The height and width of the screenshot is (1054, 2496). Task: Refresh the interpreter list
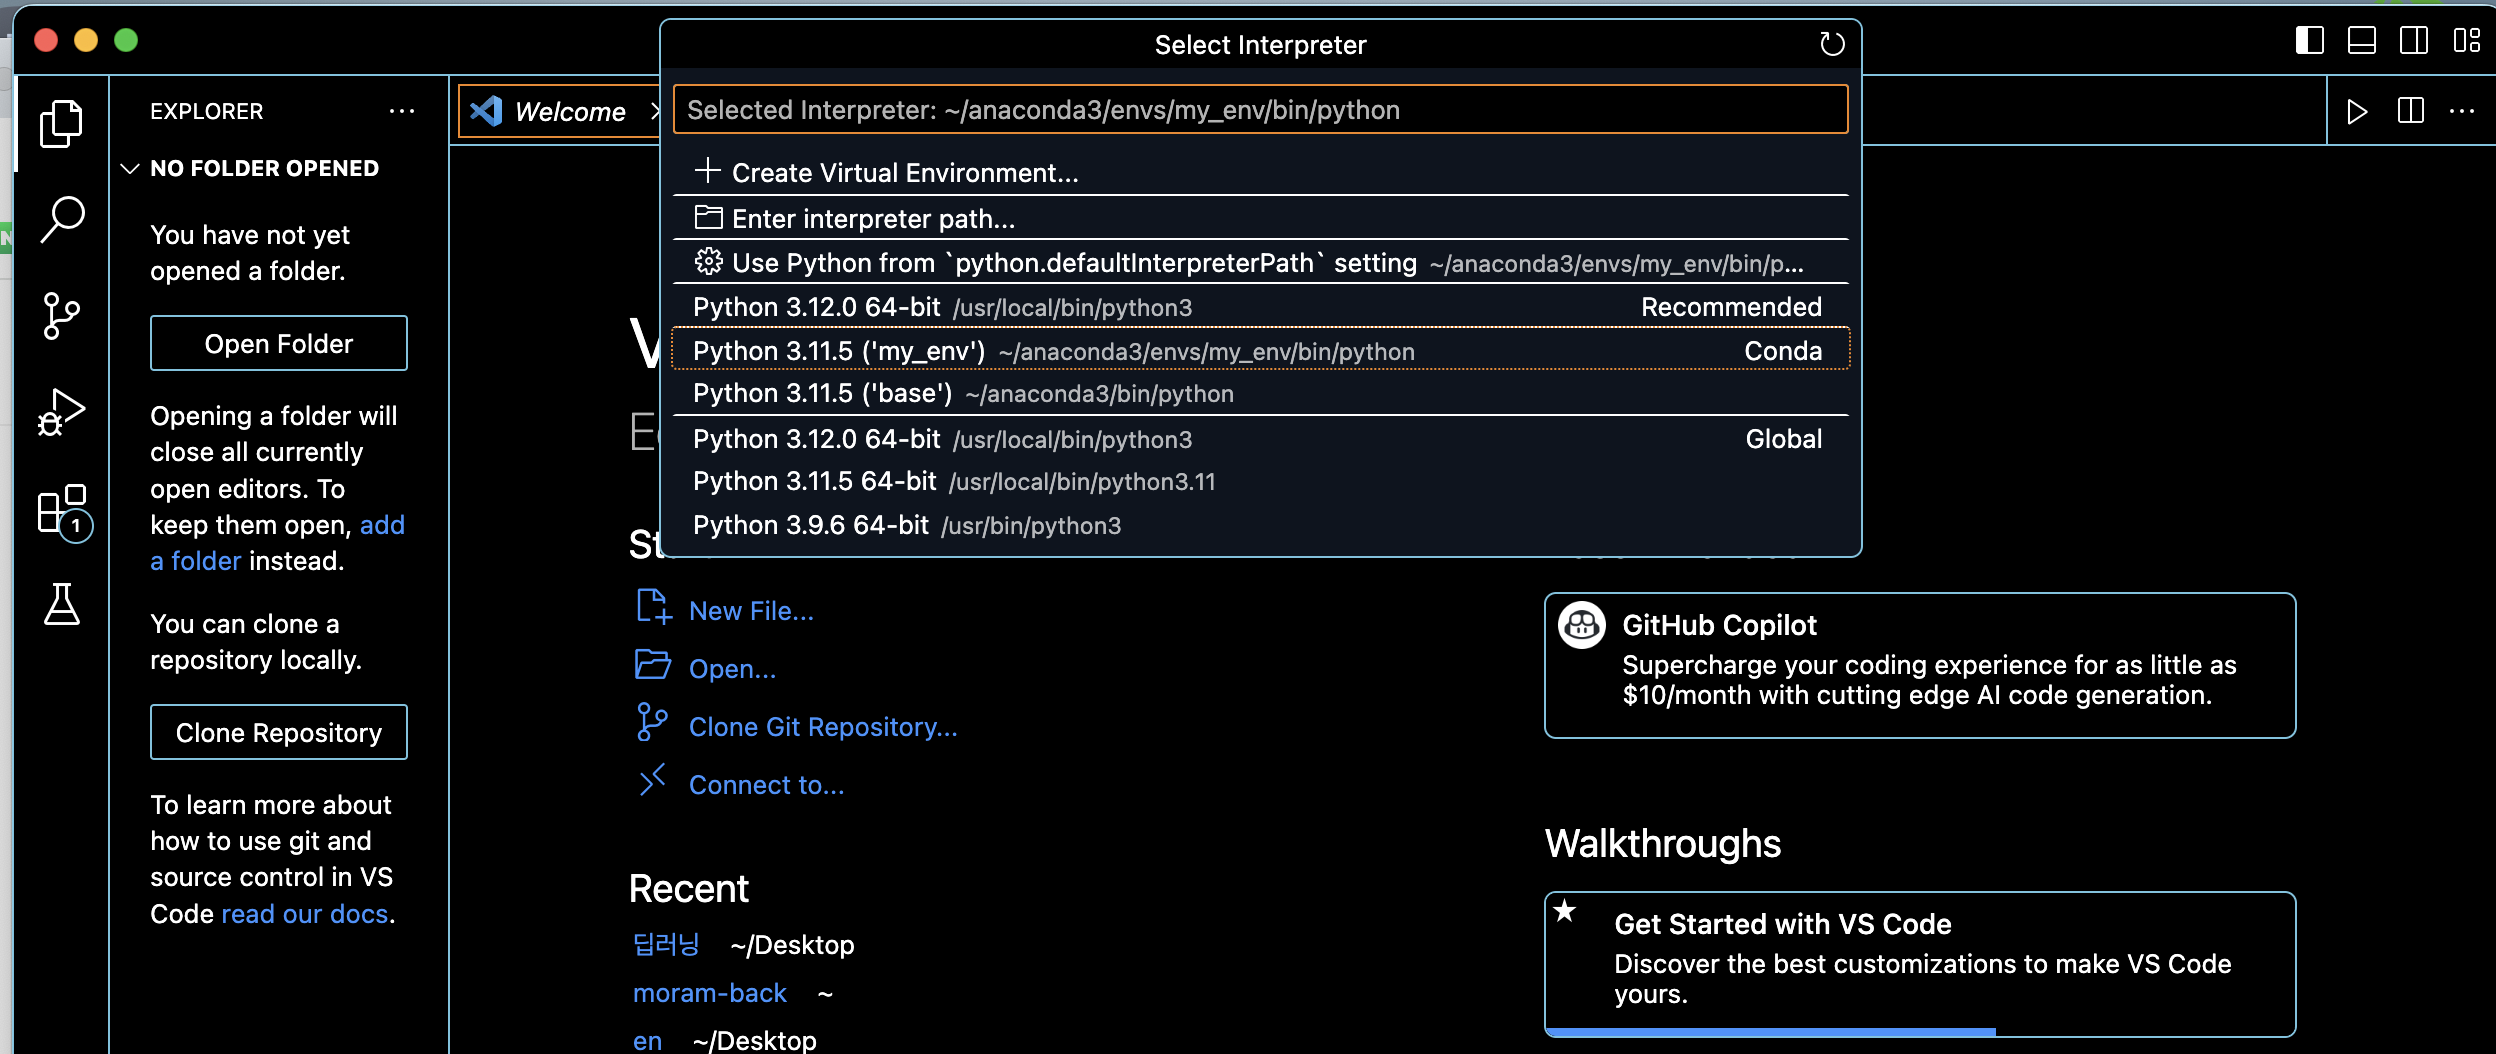1831,44
